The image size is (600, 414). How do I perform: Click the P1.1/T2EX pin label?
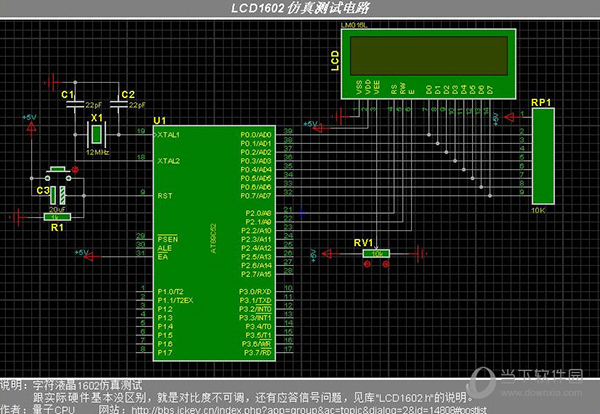click(175, 300)
